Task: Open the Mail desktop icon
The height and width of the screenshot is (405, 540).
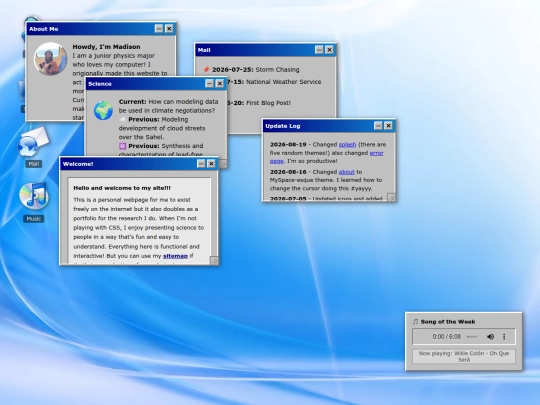Action: [x=33, y=146]
